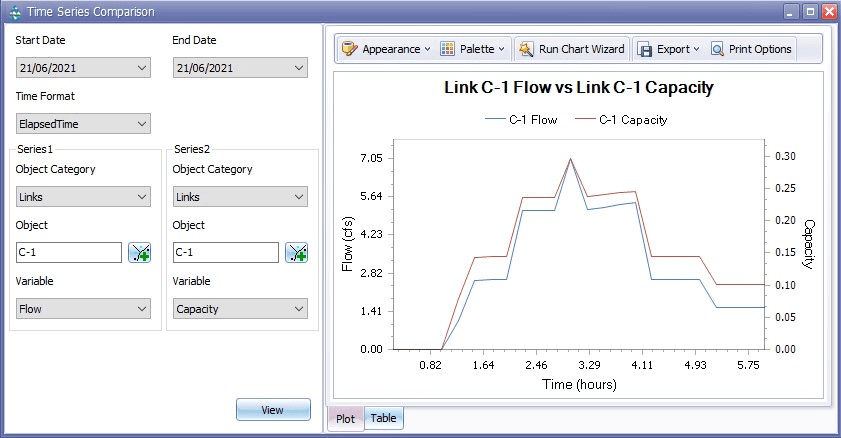Viewport: 841px width, 438px height.
Task: Open Series1 Variable Flow dropdown
Action: pyautogui.click(x=84, y=309)
